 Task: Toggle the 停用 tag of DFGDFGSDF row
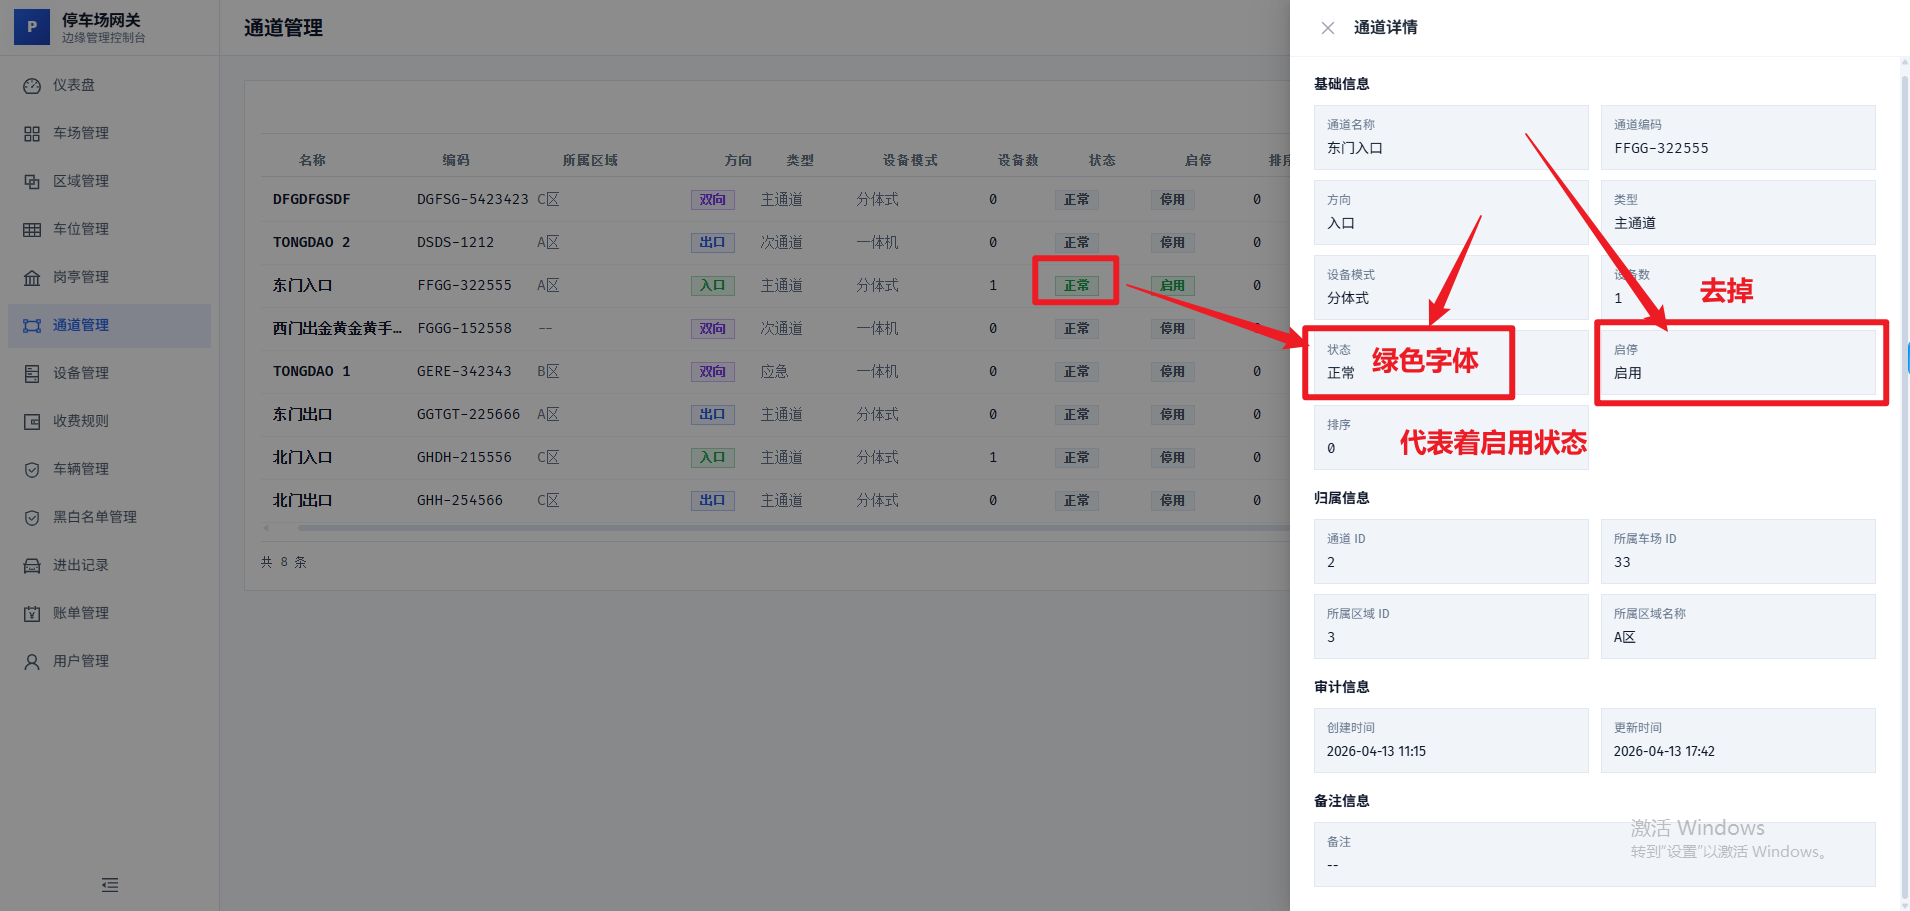pos(1172,200)
